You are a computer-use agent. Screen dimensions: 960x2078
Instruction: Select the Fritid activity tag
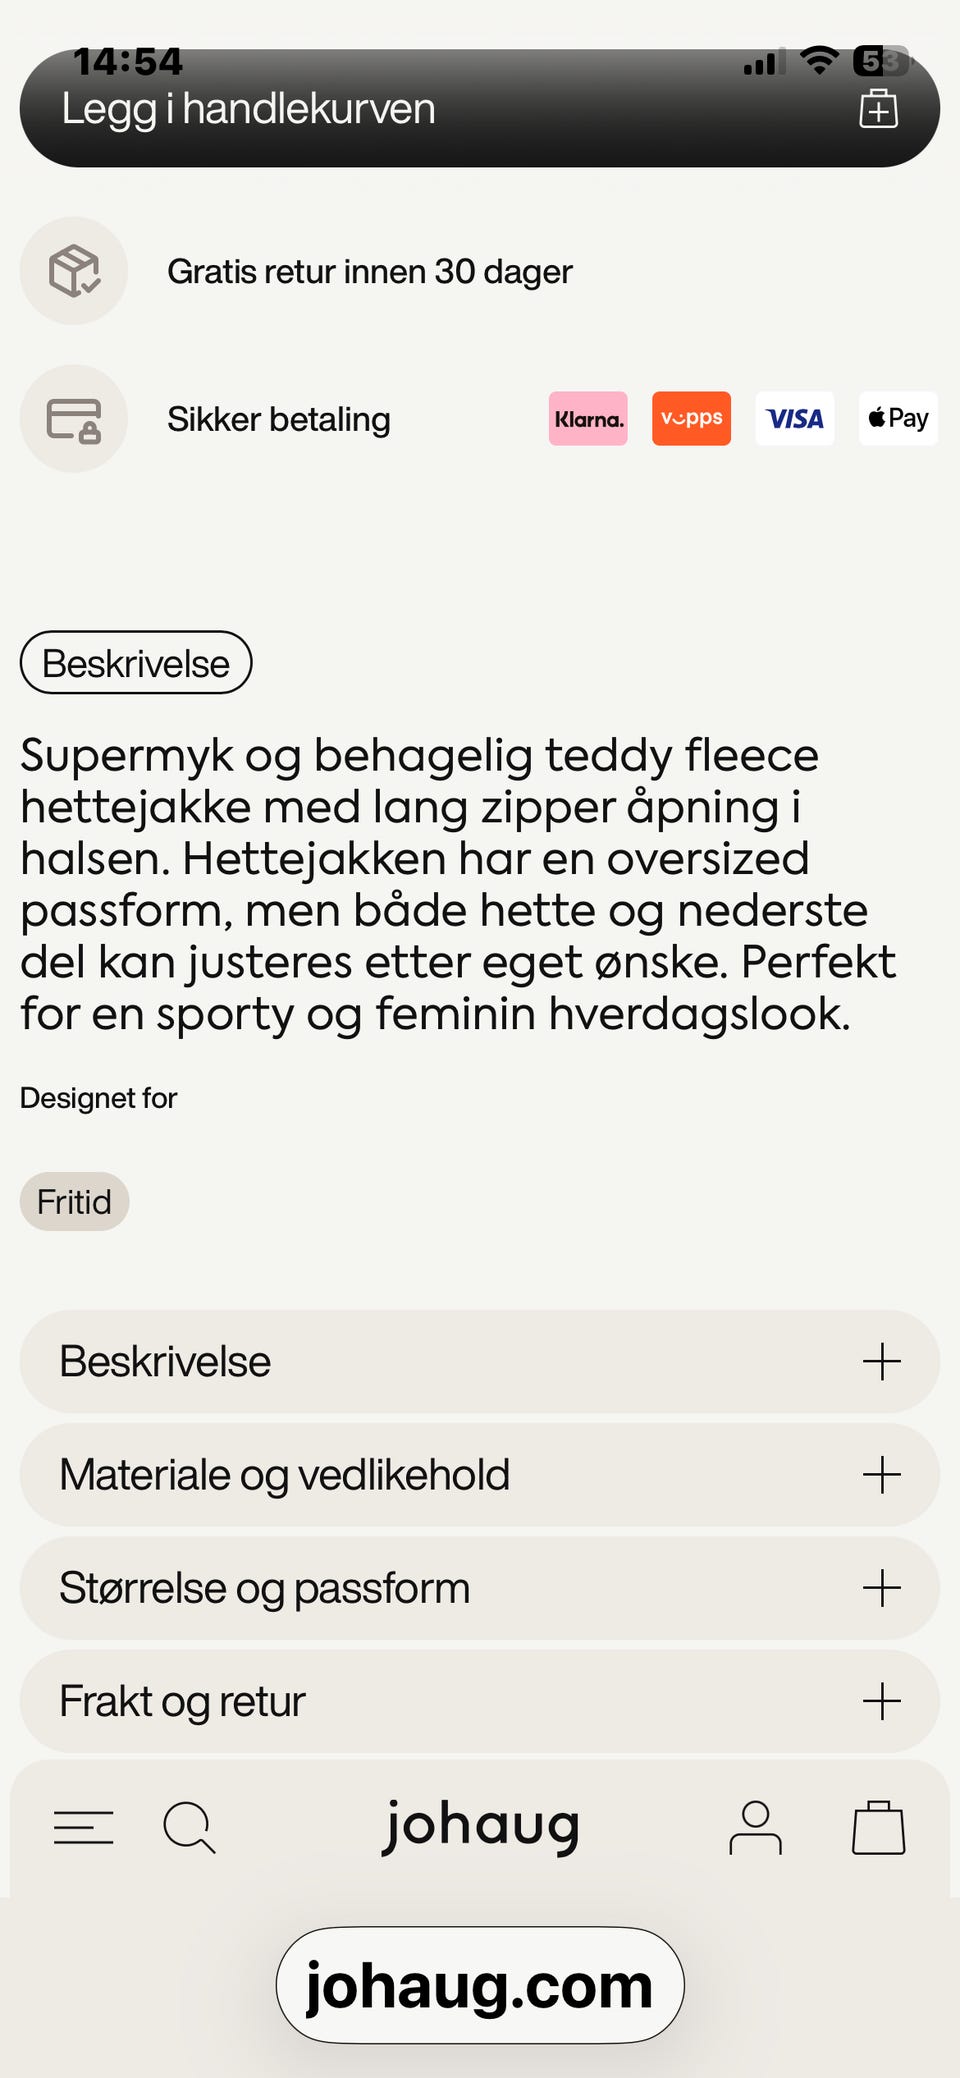click(74, 1201)
